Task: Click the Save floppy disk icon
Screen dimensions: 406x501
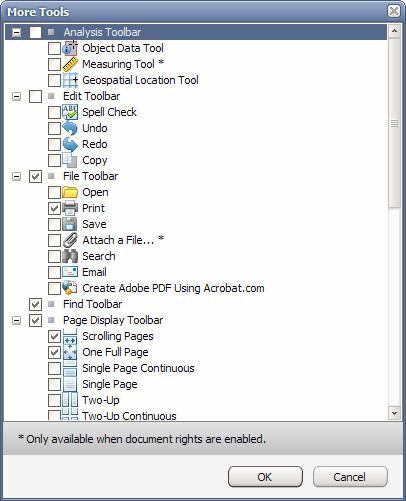Action: click(x=70, y=224)
